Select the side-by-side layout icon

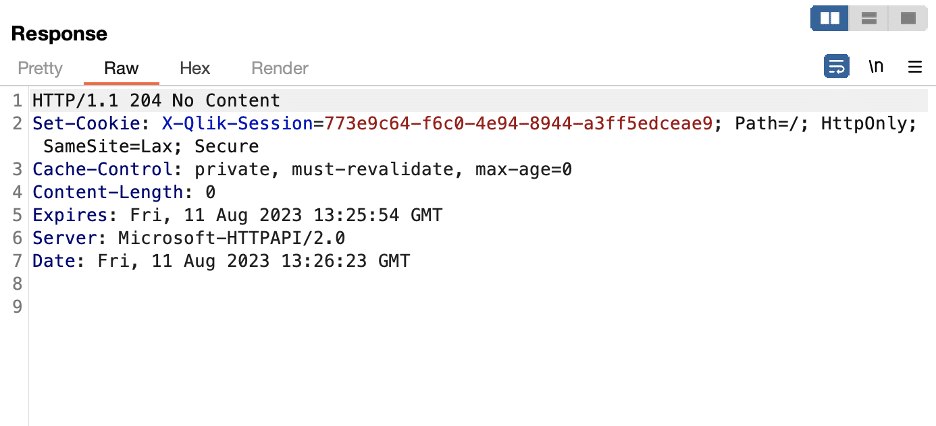click(829, 18)
